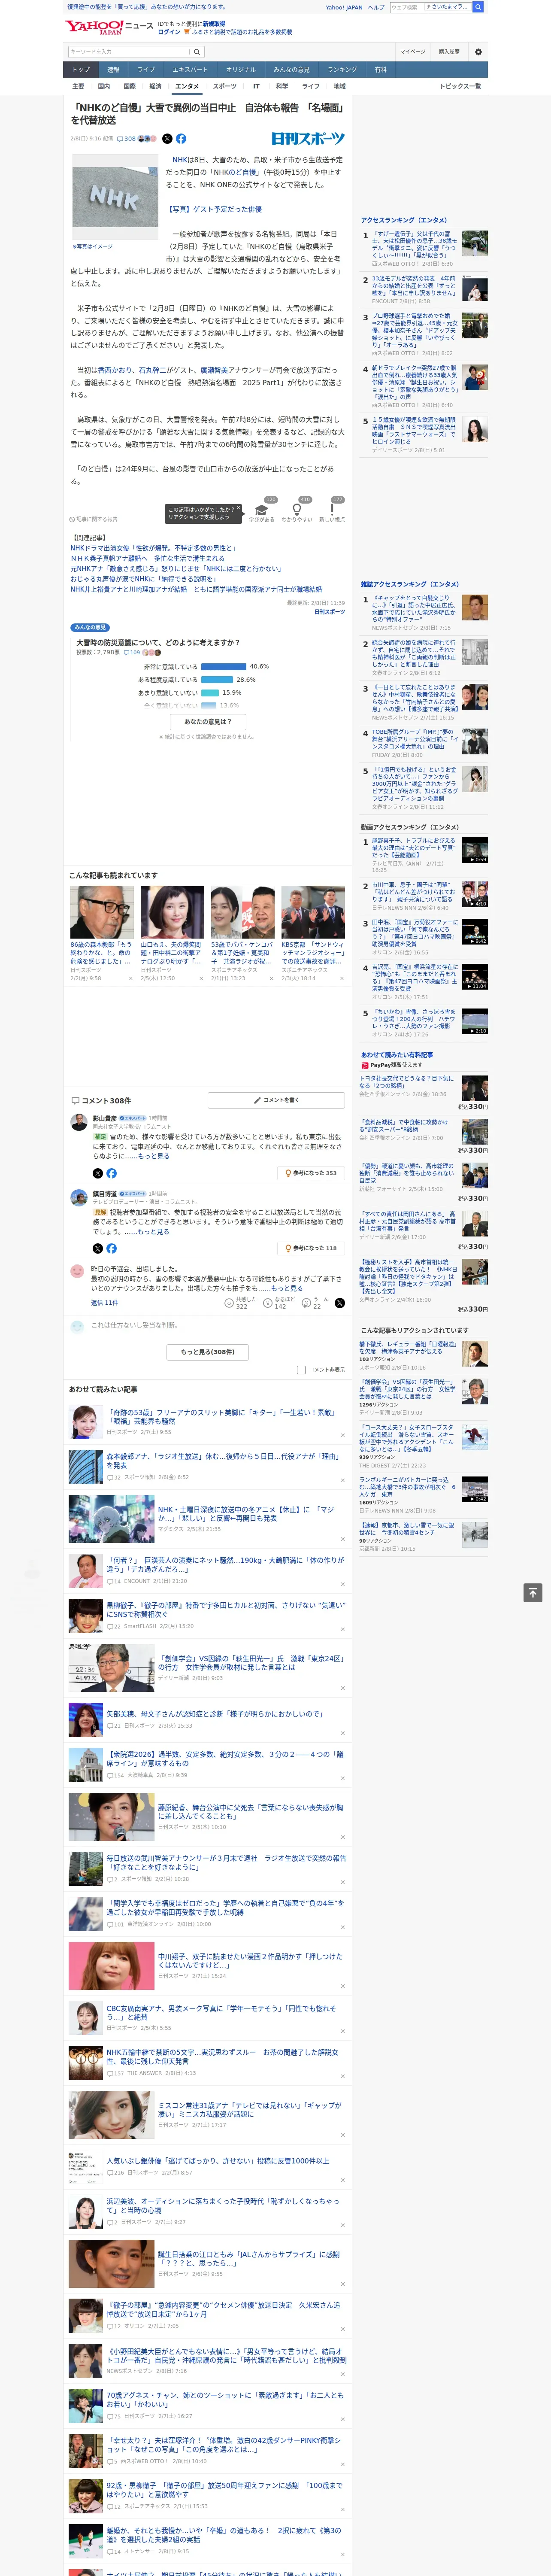Screen dimensions: 551x2576
Task: Expand all comments with もっと見る(308件)
Action: coord(208,1351)
